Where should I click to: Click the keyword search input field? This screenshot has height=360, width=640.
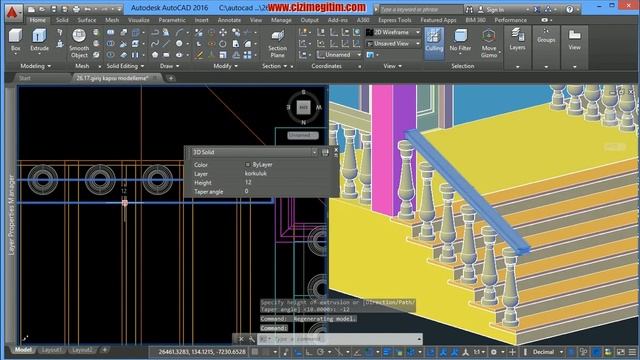tap(421, 9)
